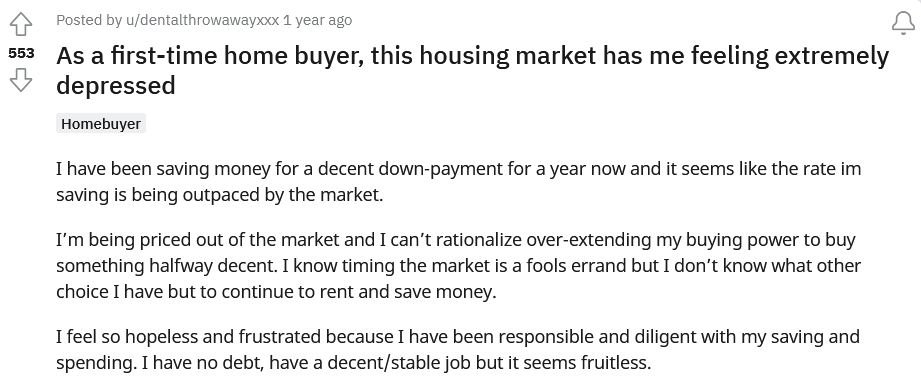The height and width of the screenshot is (386, 921).
Task: Downvote the post with the down arrow
Action: 21,80
